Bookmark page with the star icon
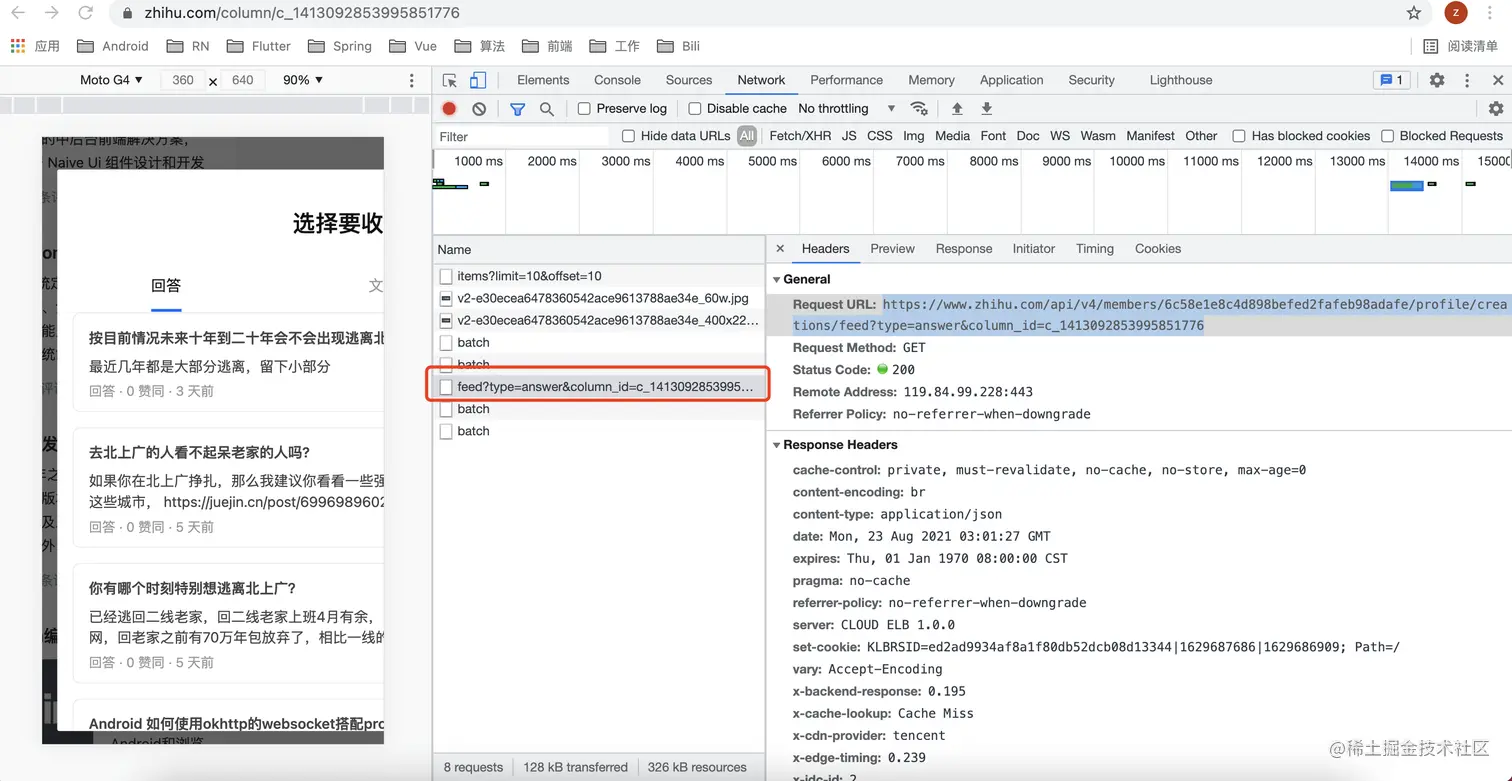The image size is (1512, 781). [1414, 13]
